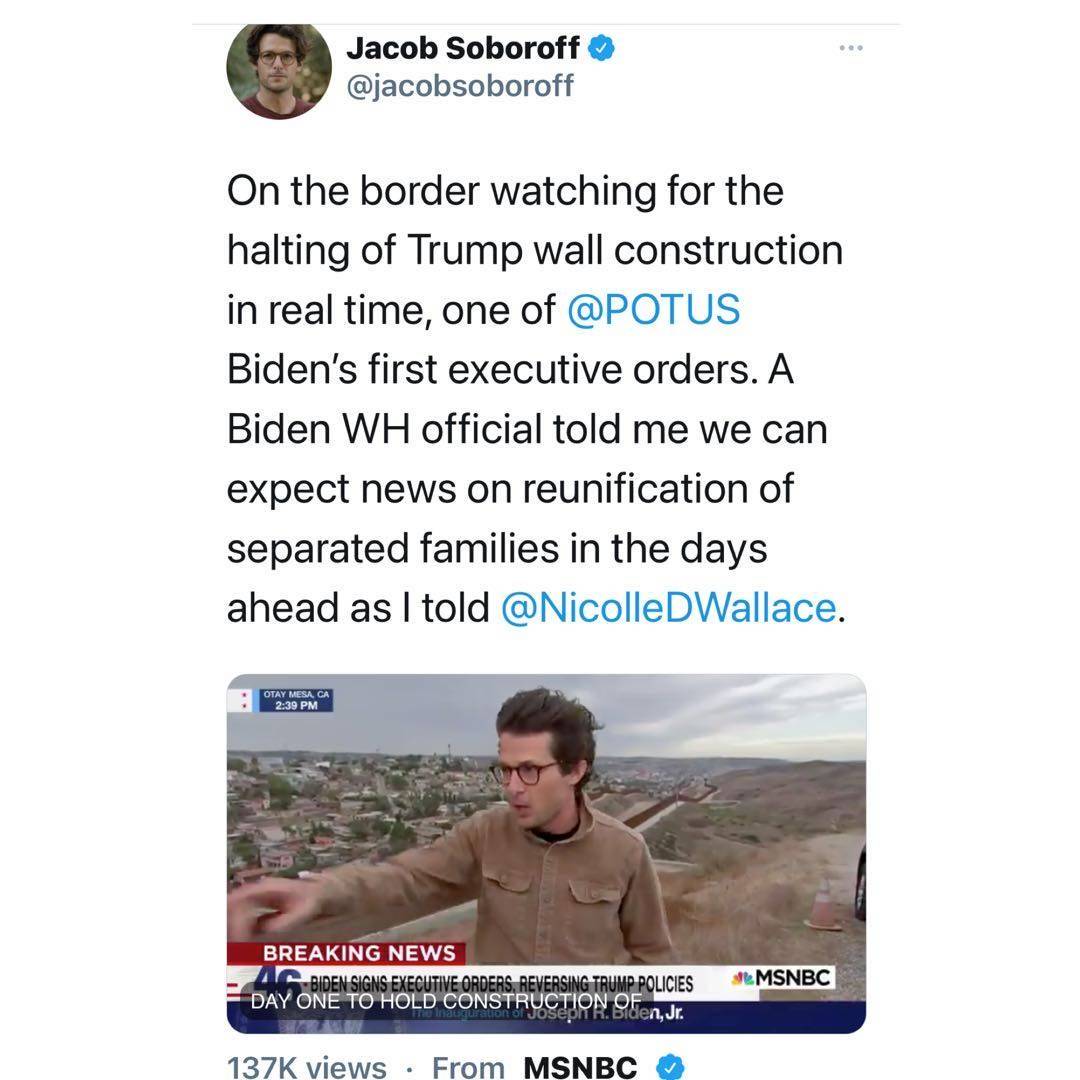The height and width of the screenshot is (1080, 1080).
Task: Click the Otay Mesa, CA time stamp
Action: 296,700
